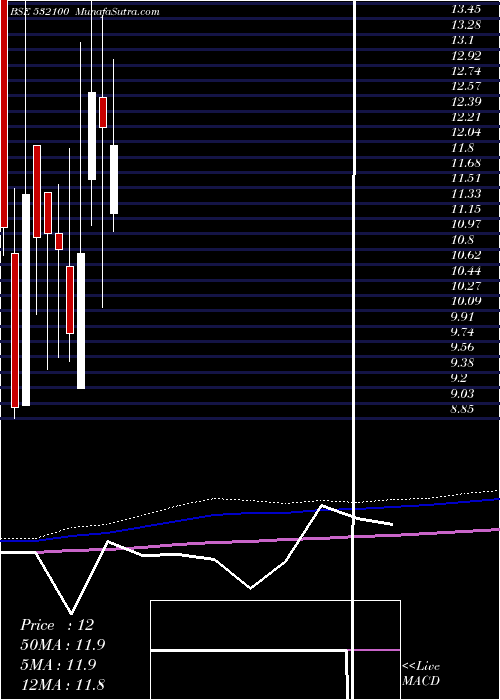Click the '<<Live MACD' label
The height and width of the screenshot is (700, 500).
[421, 673]
